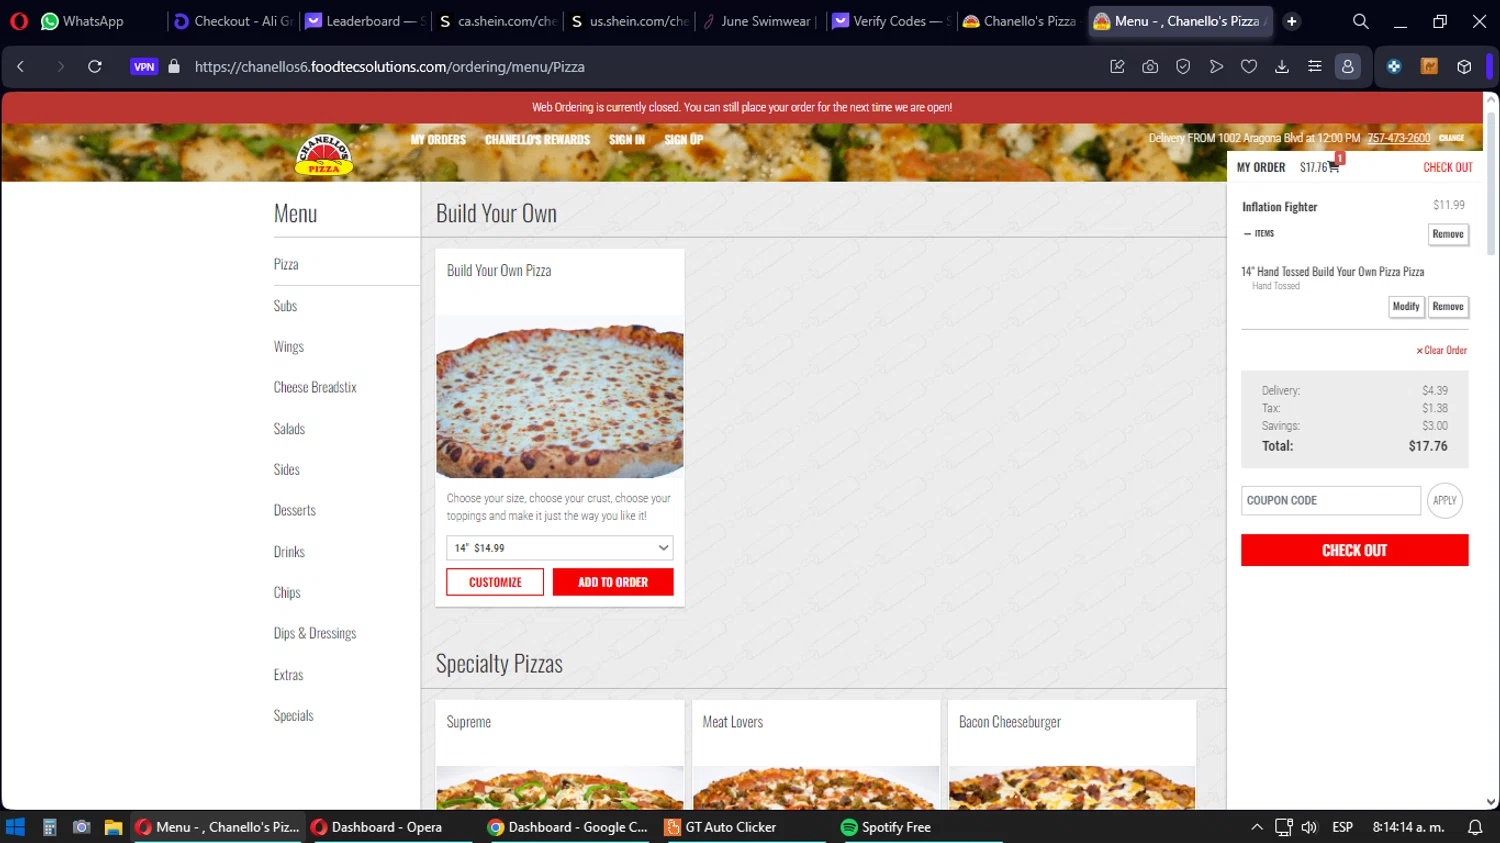Click the Chanello's Pizza logo
Viewport: 1500px width, 843px height.
pyautogui.click(x=323, y=154)
